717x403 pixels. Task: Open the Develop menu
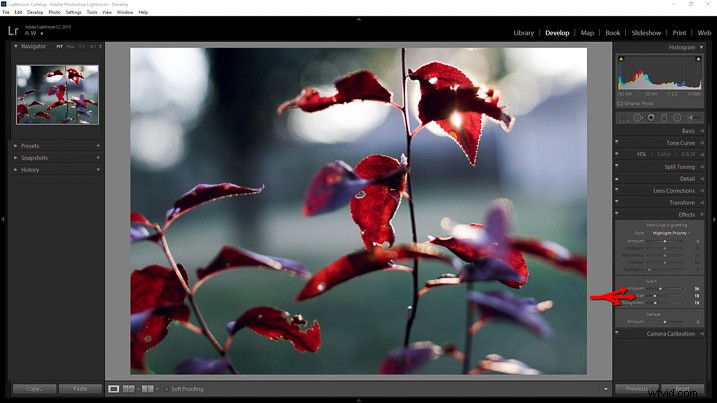pyautogui.click(x=35, y=12)
